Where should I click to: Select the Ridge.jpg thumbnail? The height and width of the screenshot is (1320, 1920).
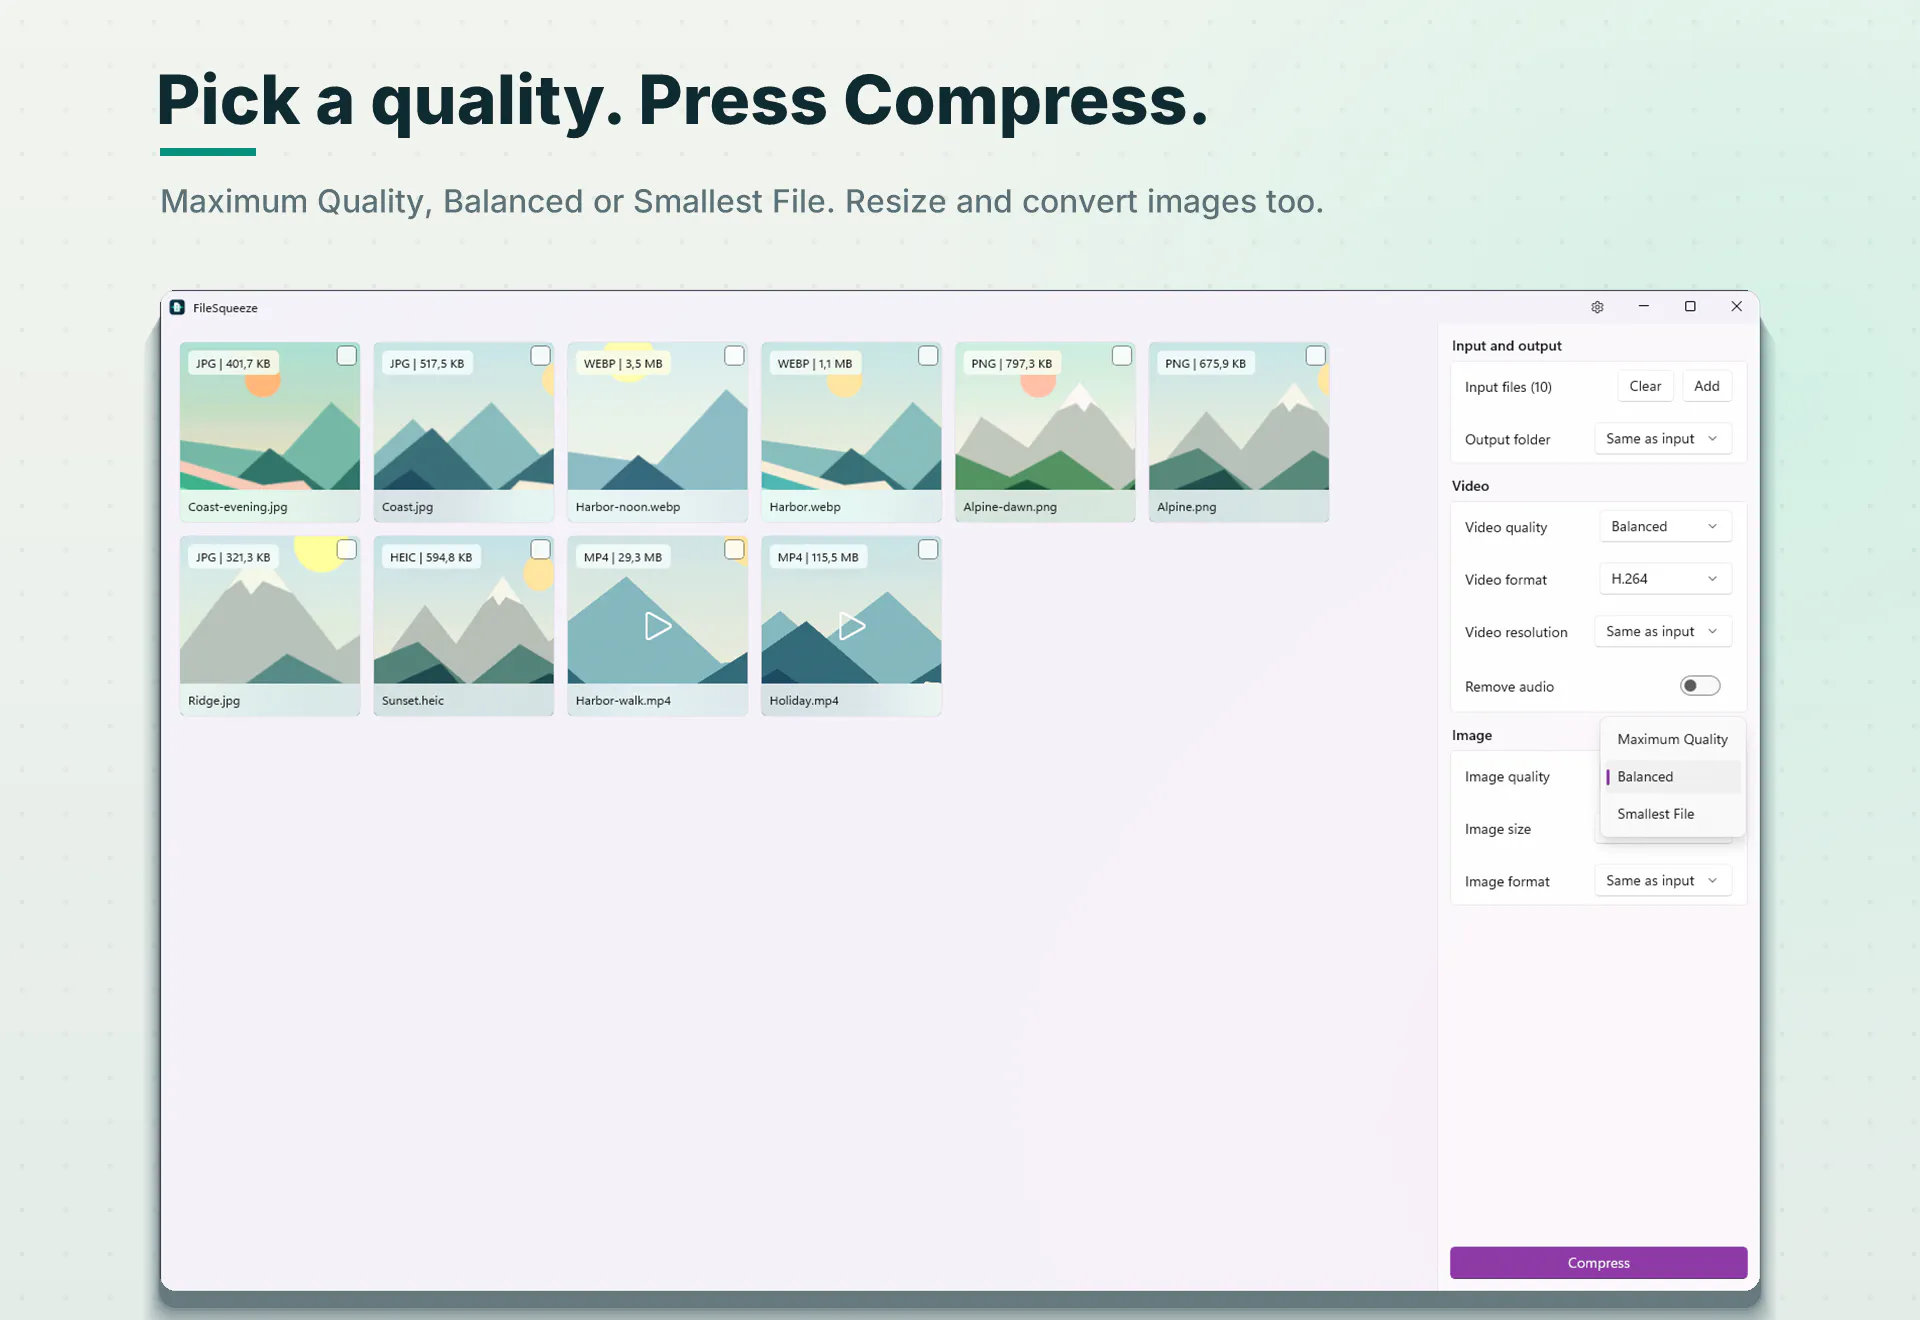(x=270, y=626)
